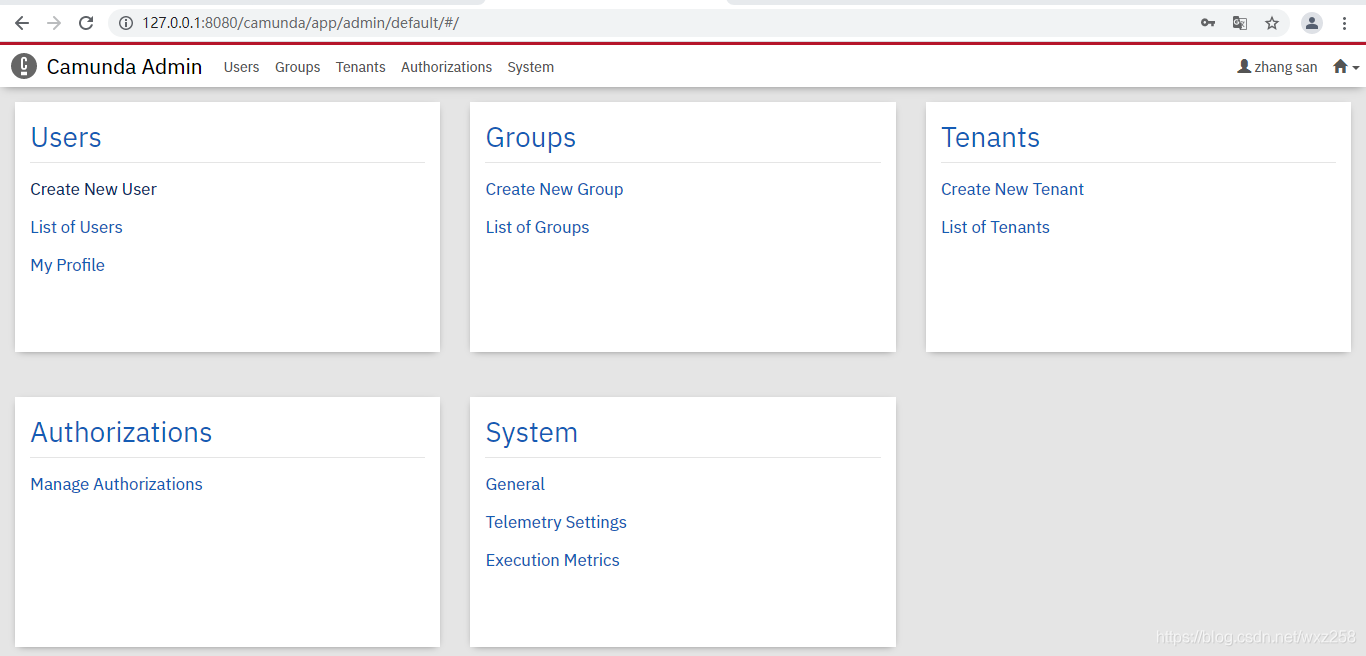1366x656 pixels.
Task: Open the saved passwords key icon
Action: tap(1208, 23)
